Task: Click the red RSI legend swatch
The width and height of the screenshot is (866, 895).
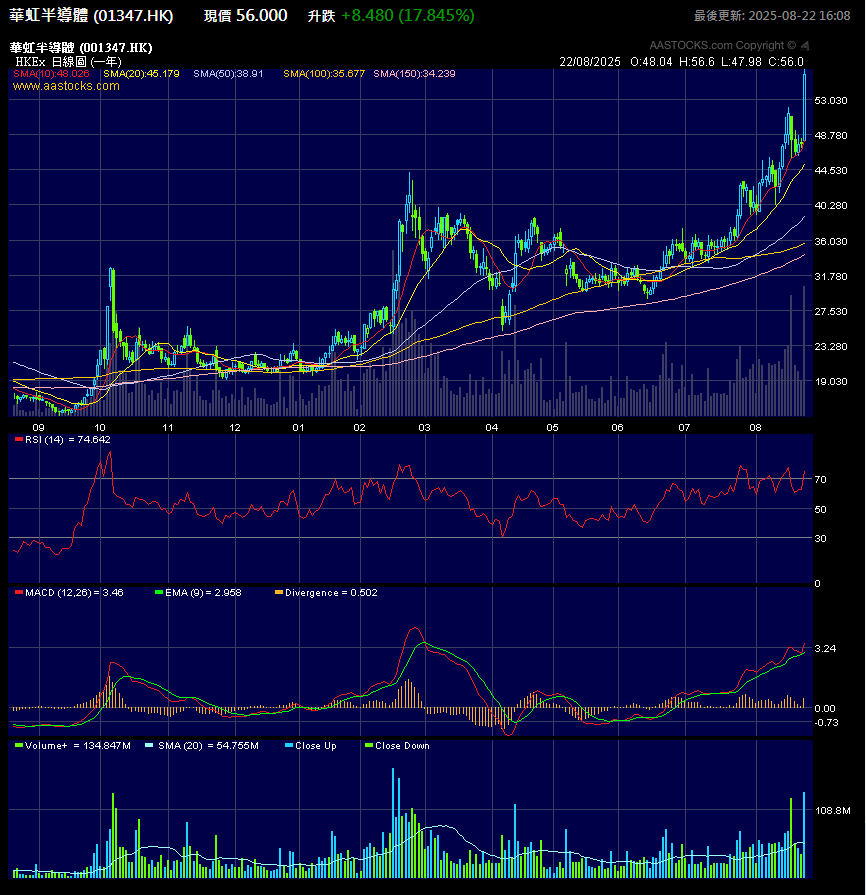Action: (x=19, y=440)
